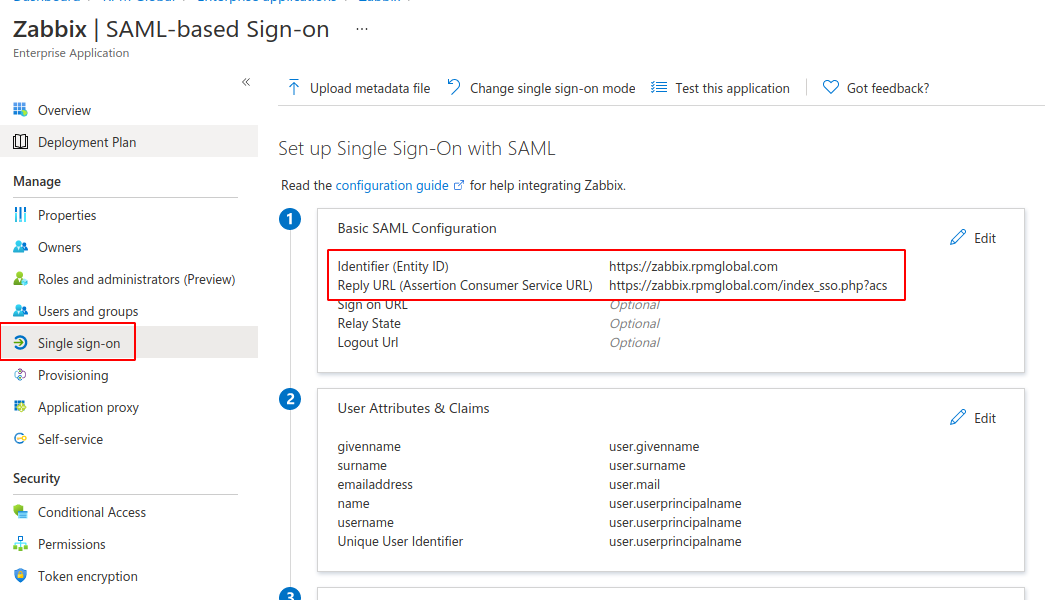The height and width of the screenshot is (600, 1045).
Task: Open the configuration guide link
Action: (392, 185)
